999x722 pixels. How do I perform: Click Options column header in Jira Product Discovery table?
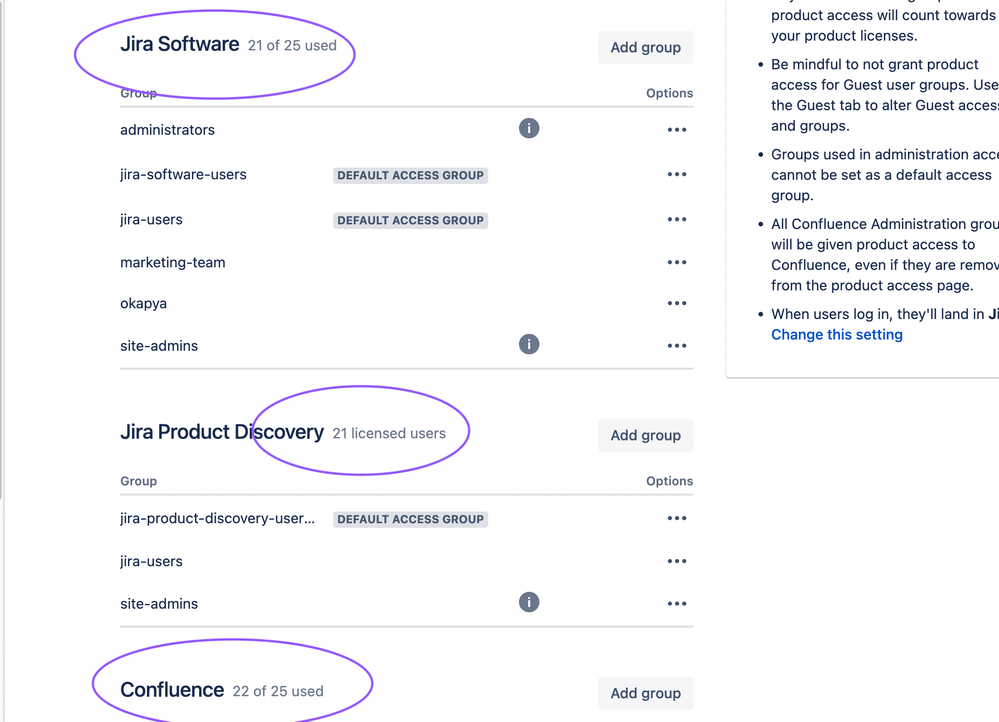tap(669, 481)
